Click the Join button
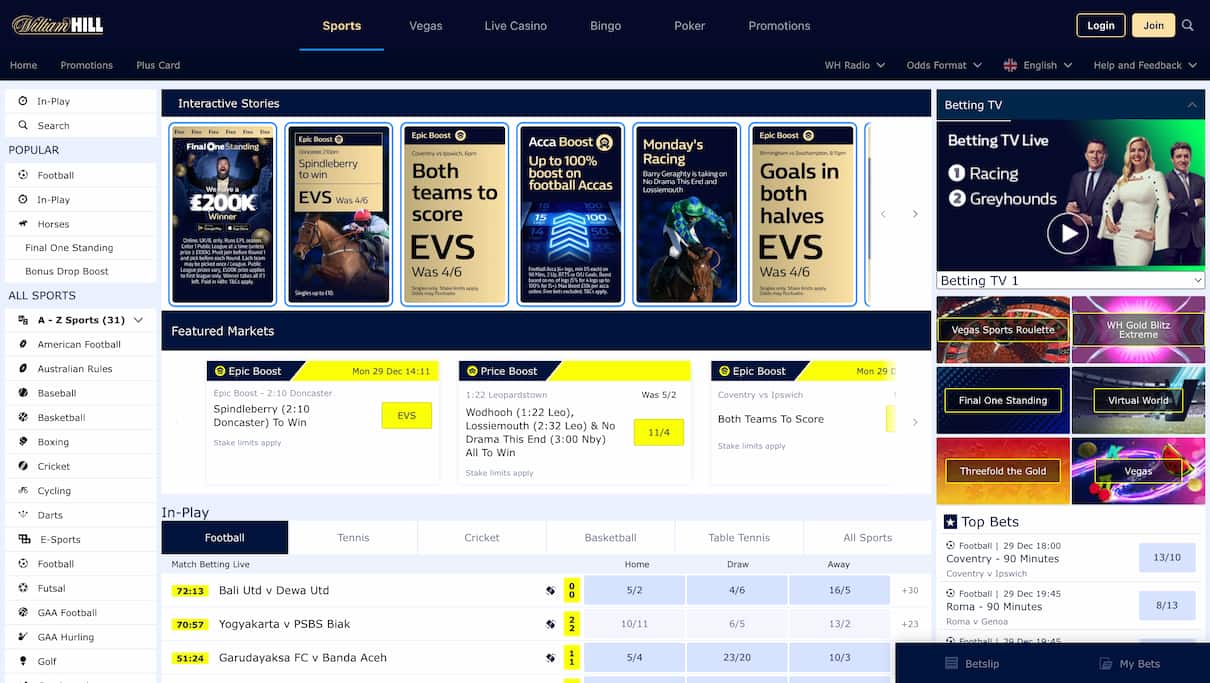1210x683 pixels. 1153,25
